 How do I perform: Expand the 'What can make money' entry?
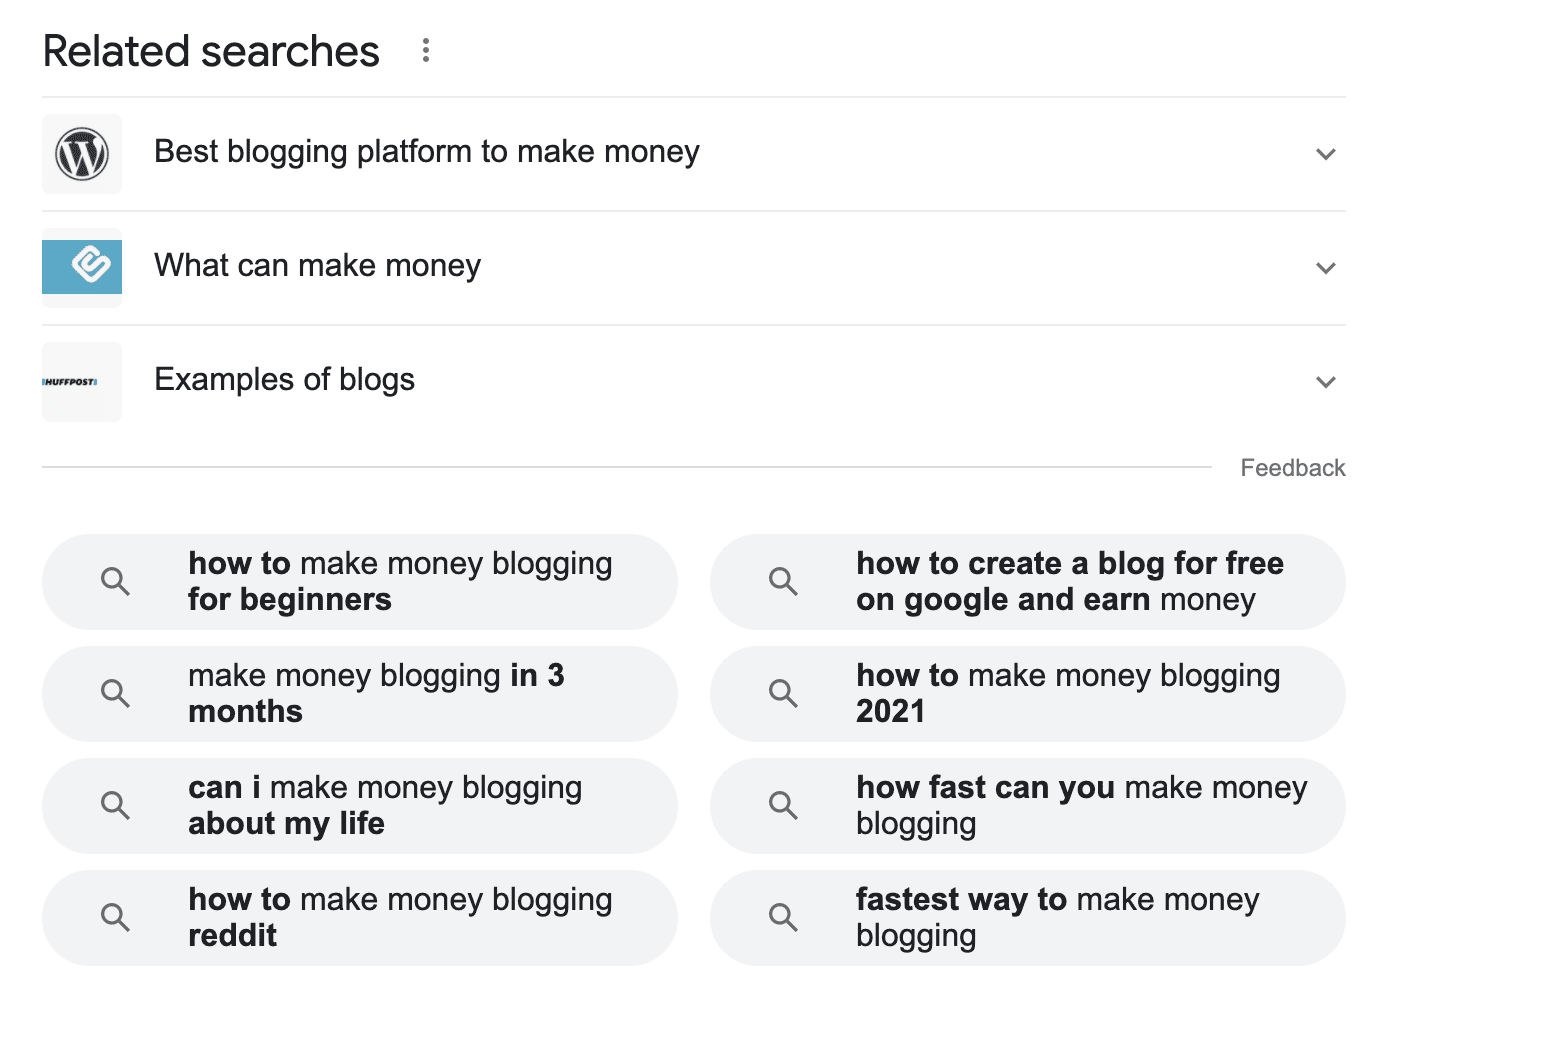(x=1327, y=268)
